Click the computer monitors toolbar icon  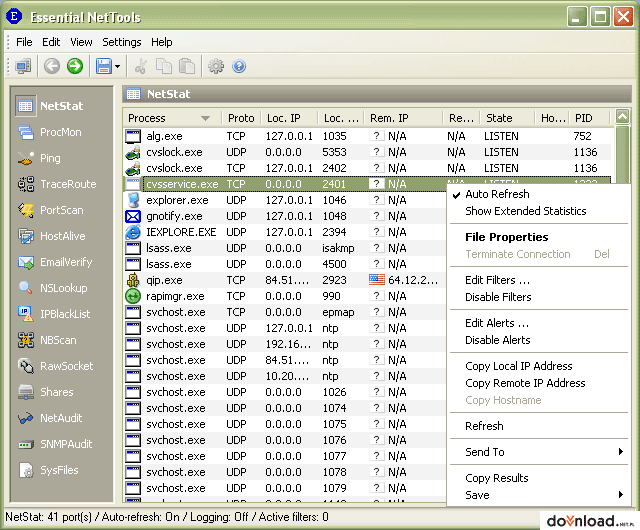[x=23, y=66]
